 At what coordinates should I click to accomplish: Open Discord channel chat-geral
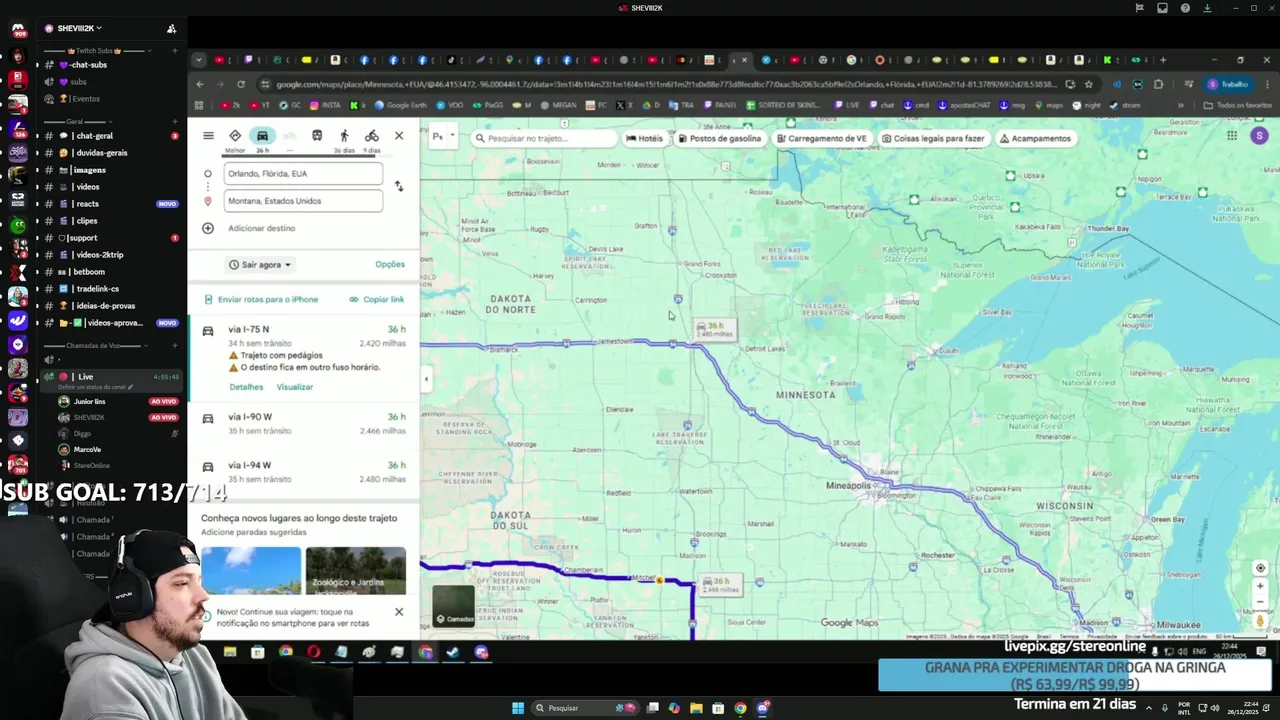[110, 136]
